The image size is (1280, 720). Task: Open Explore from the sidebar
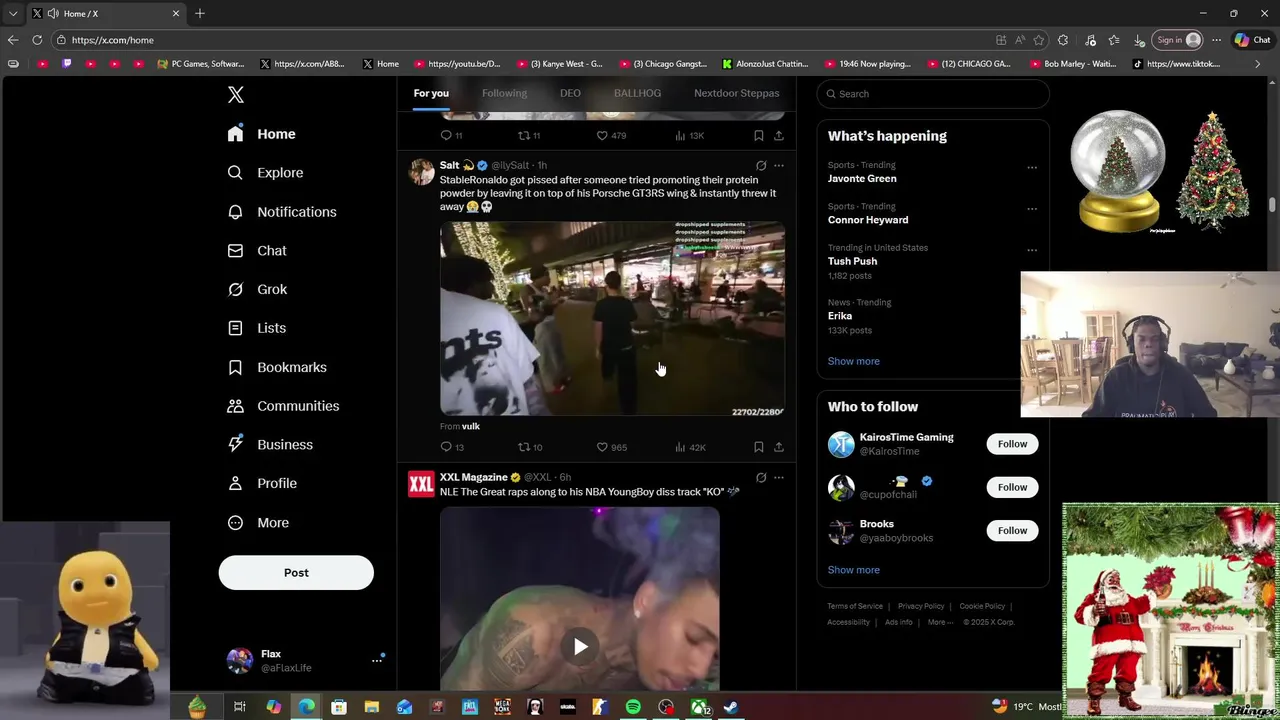[265, 173]
